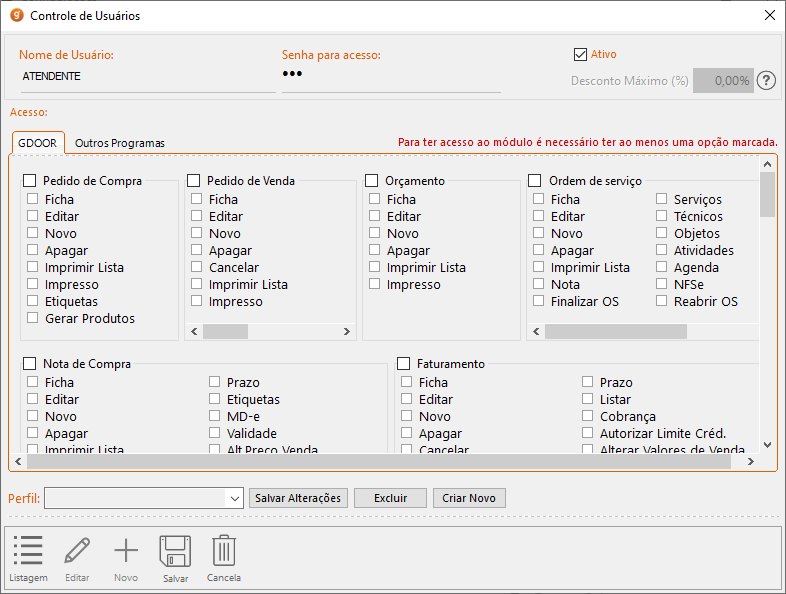Check Gerar Produtos under Pedido de Compra
786x594 pixels.
coord(33,318)
